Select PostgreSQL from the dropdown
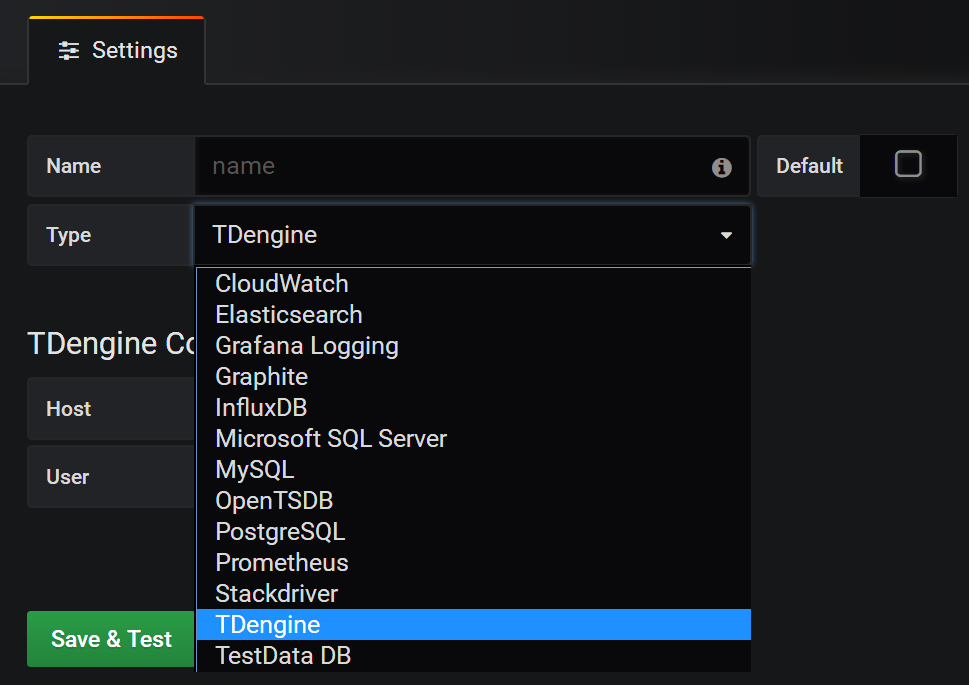The width and height of the screenshot is (969, 685). (280, 532)
